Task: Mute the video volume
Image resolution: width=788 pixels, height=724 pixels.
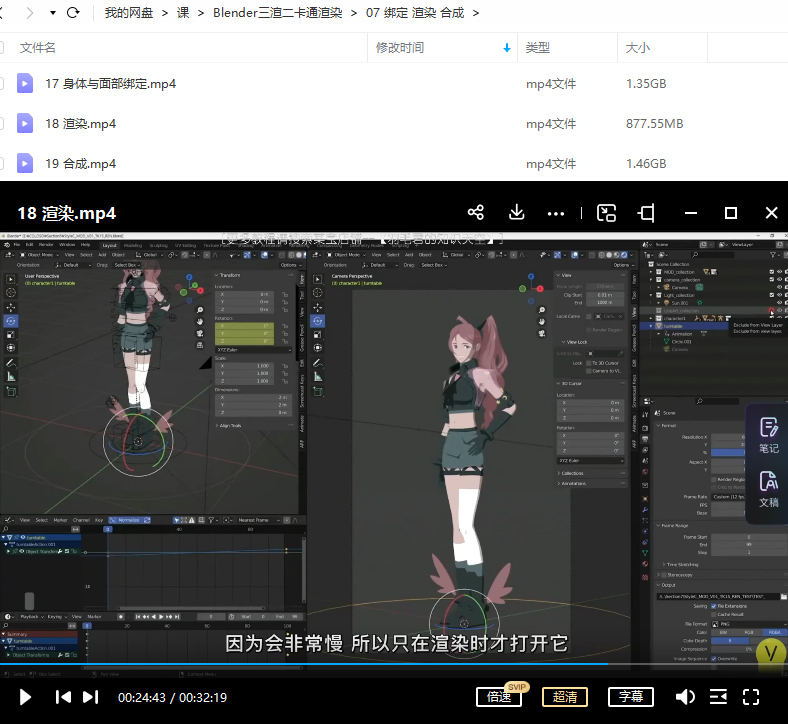Action: [685, 697]
